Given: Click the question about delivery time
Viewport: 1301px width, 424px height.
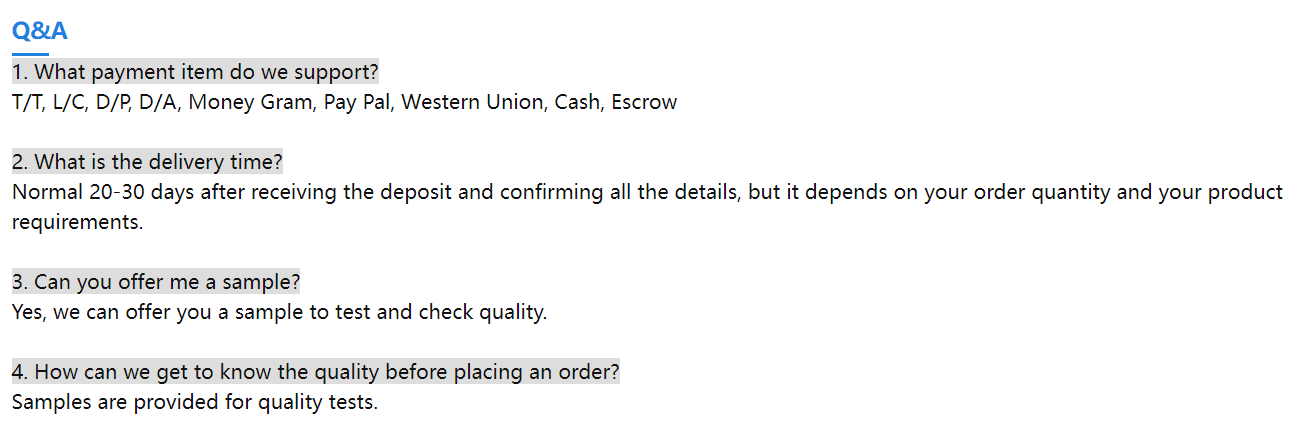Looking at the screenshot, I should click(147, 162).
